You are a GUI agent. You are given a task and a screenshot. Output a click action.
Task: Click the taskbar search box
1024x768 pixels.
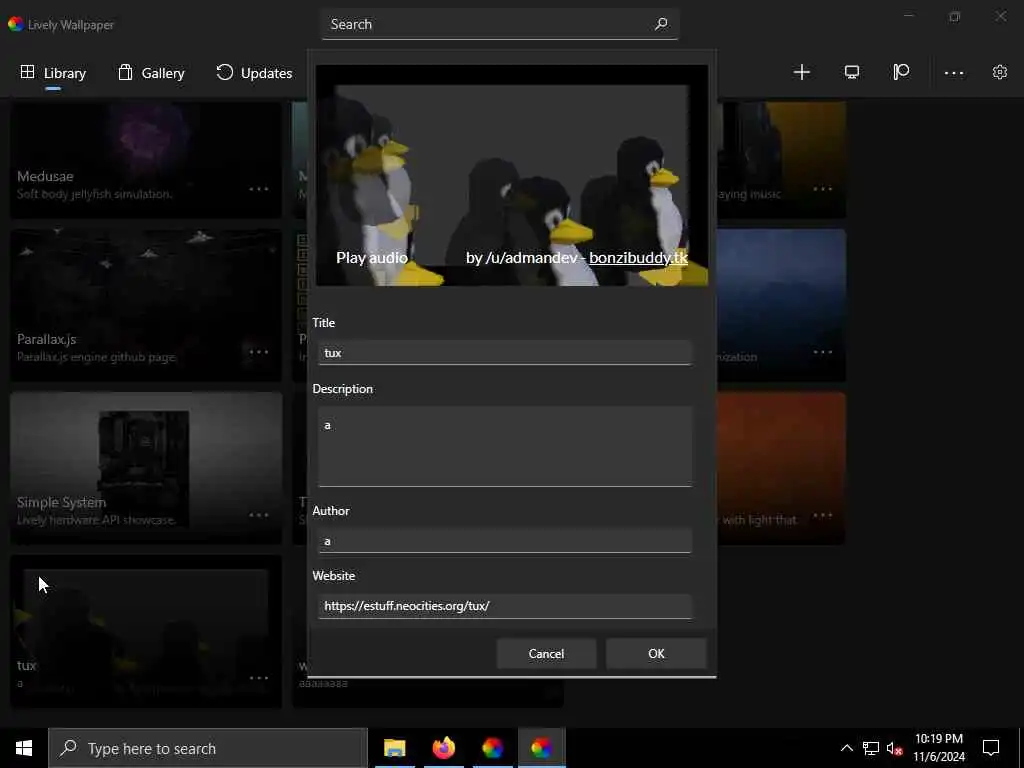(208, 748)
